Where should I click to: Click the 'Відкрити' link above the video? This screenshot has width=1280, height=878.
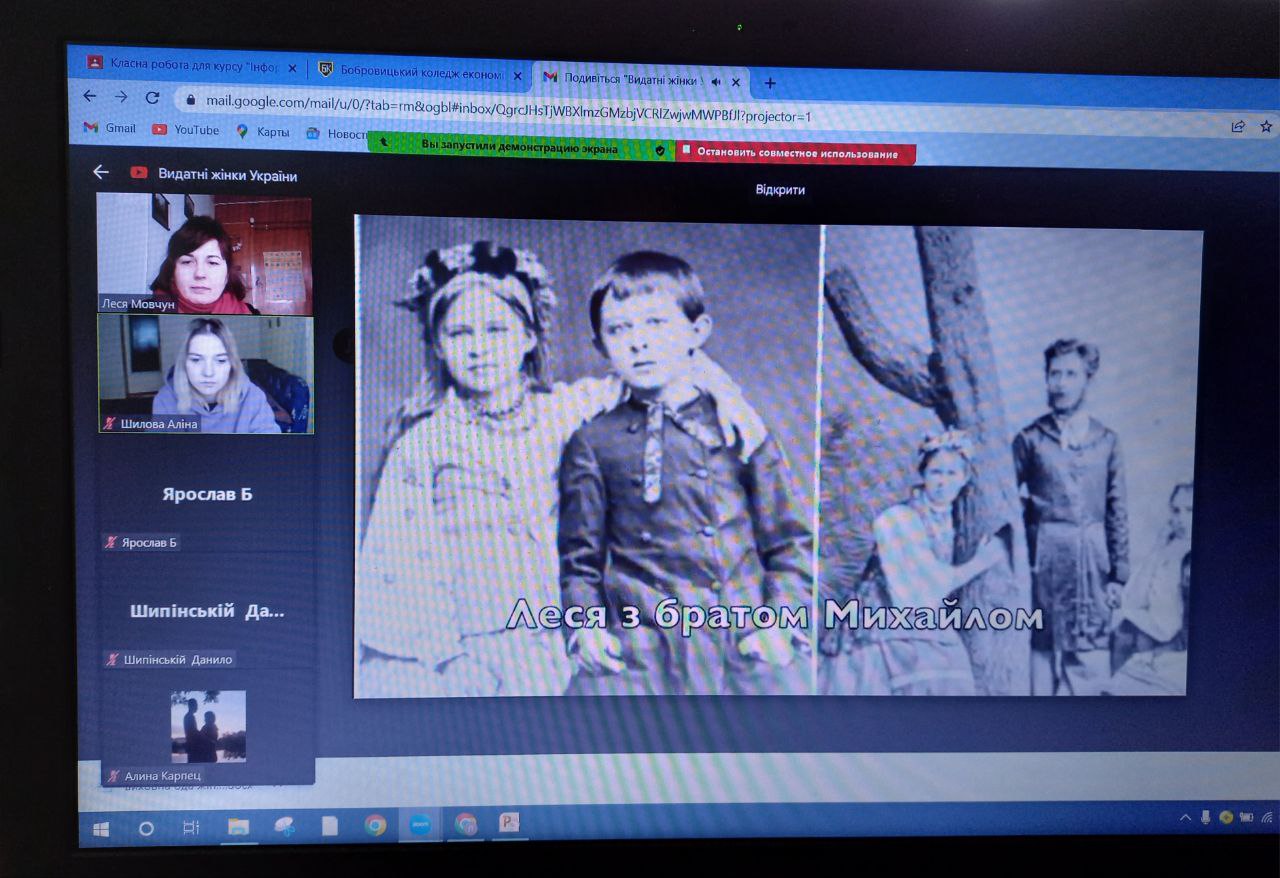(780, 189)
